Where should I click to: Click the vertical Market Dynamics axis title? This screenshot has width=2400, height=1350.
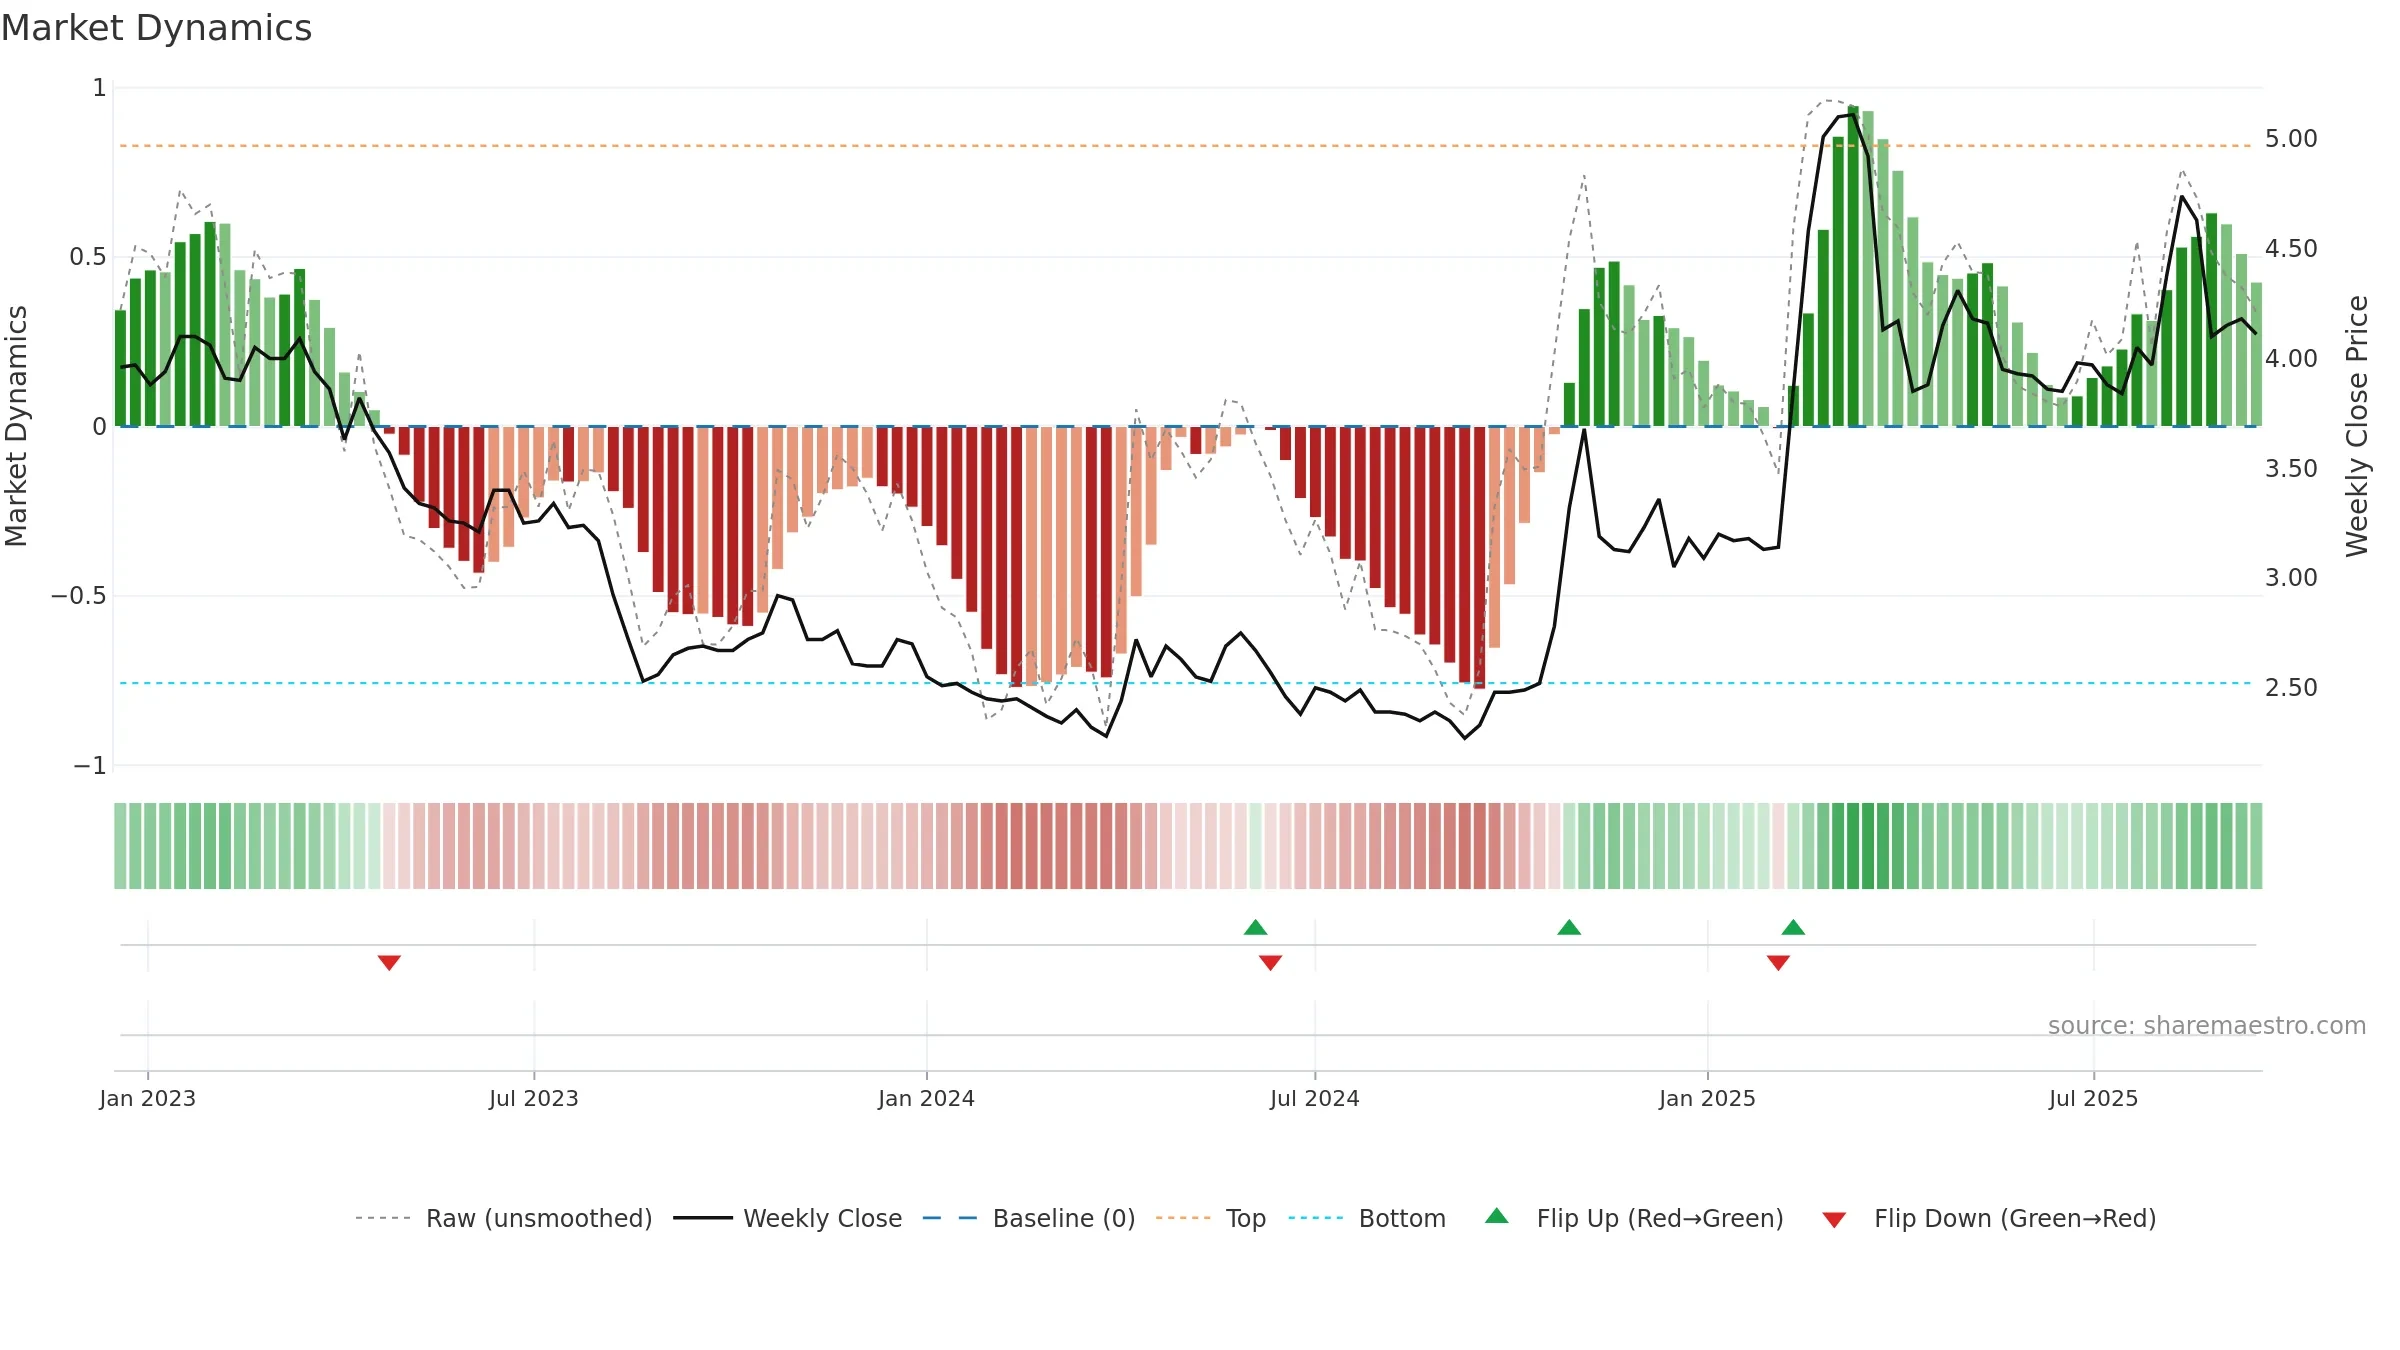[16, 426]
